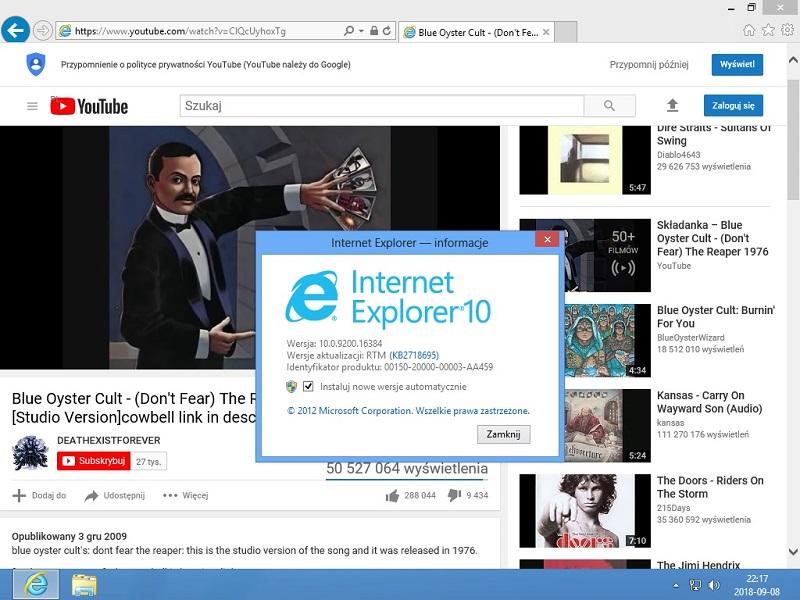This screenshot has height=600, width=800.
Task: Click the Microsoft Corporation copyright link
Action: click(408, 411)
